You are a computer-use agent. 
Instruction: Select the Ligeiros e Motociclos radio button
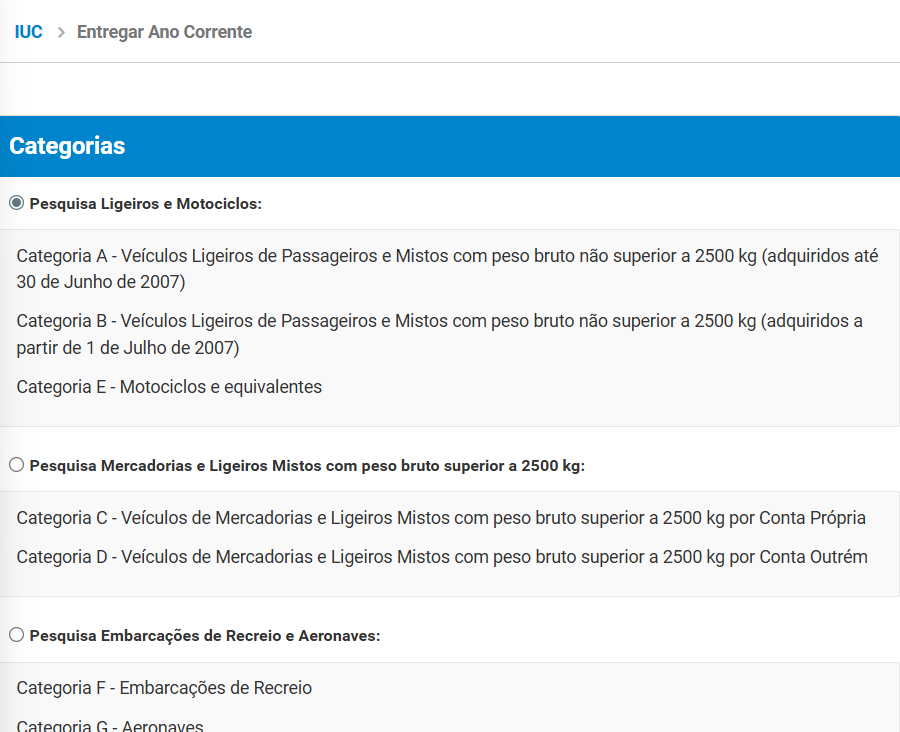[16, 203]
